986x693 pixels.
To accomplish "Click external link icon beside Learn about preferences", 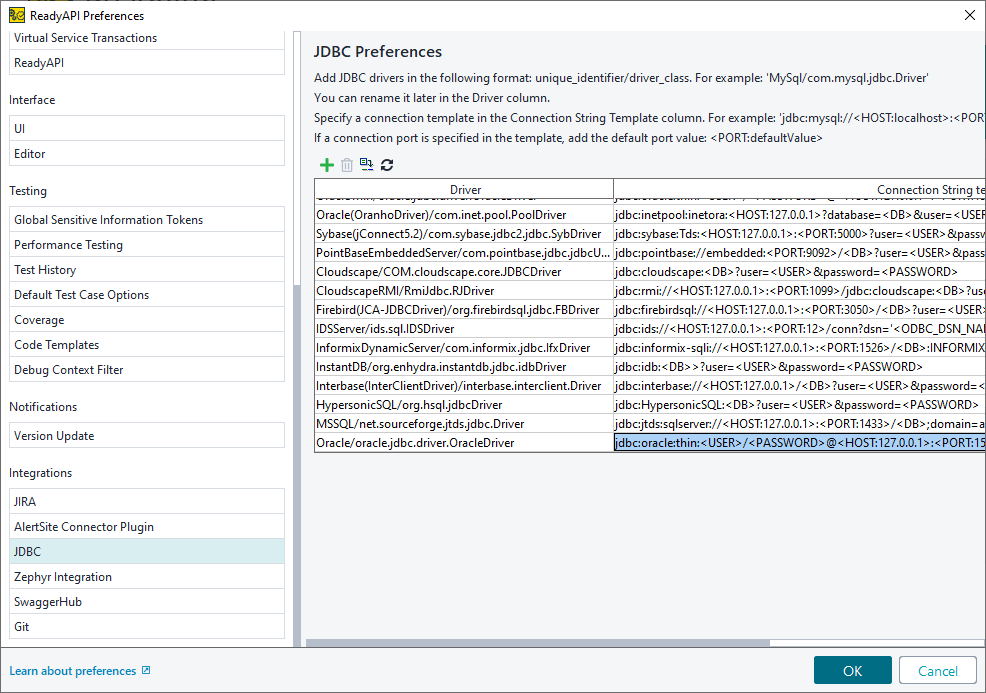I will click(146, 670).
